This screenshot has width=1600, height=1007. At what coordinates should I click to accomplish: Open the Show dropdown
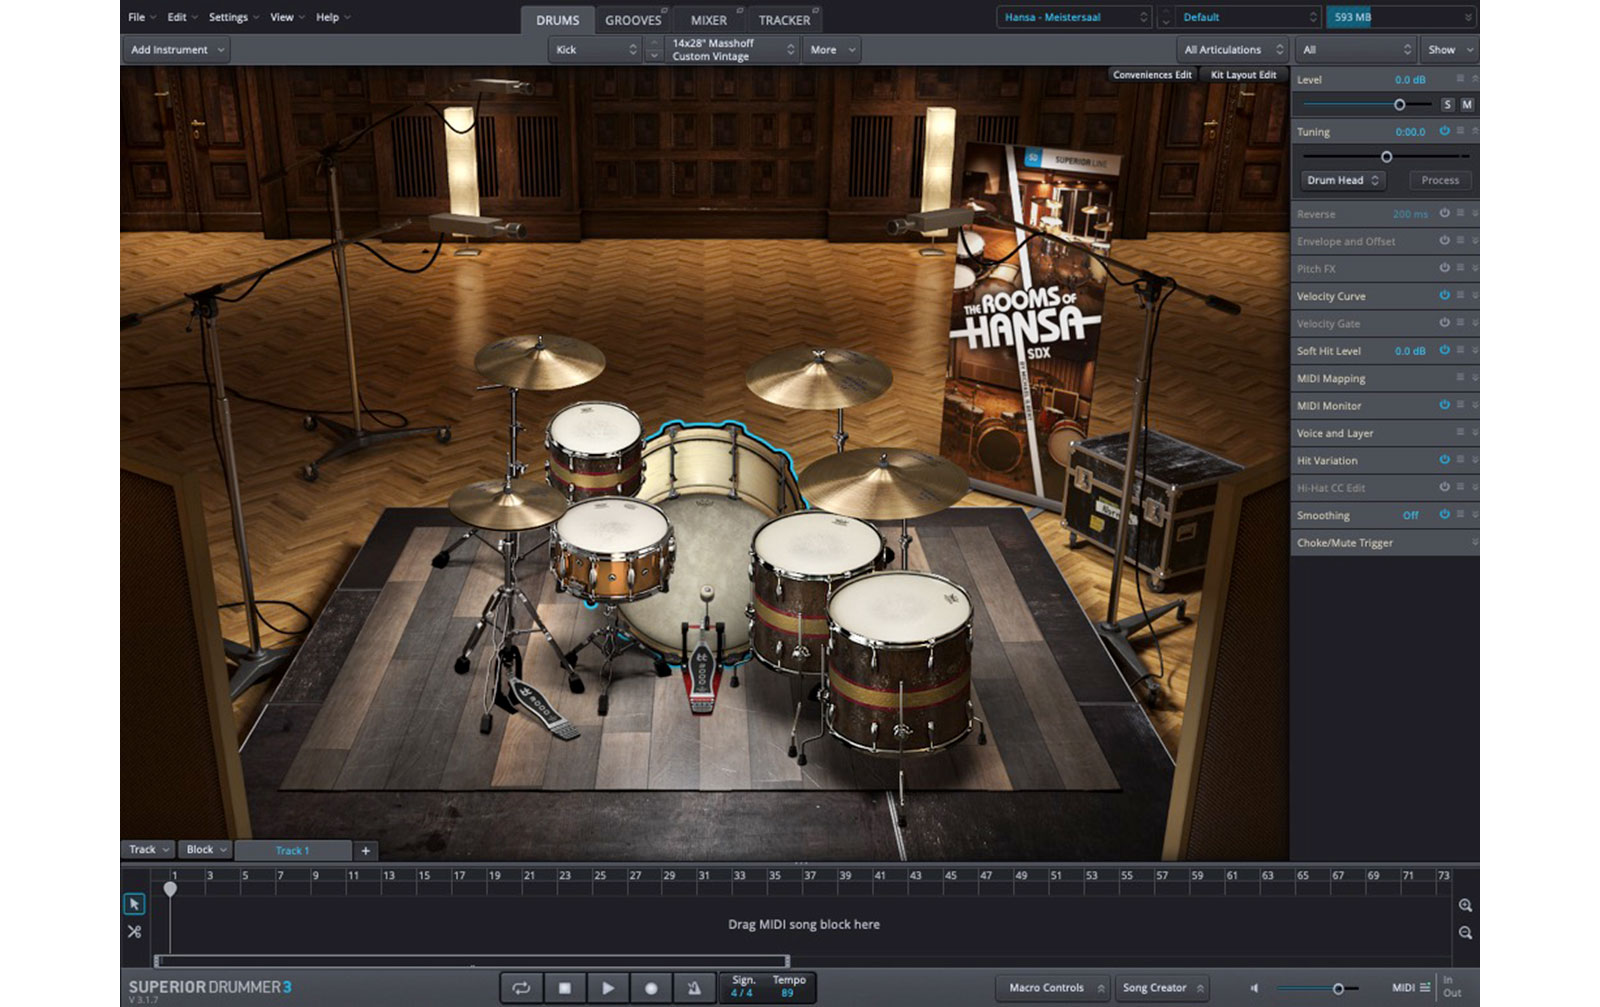tap(1449, 50)
